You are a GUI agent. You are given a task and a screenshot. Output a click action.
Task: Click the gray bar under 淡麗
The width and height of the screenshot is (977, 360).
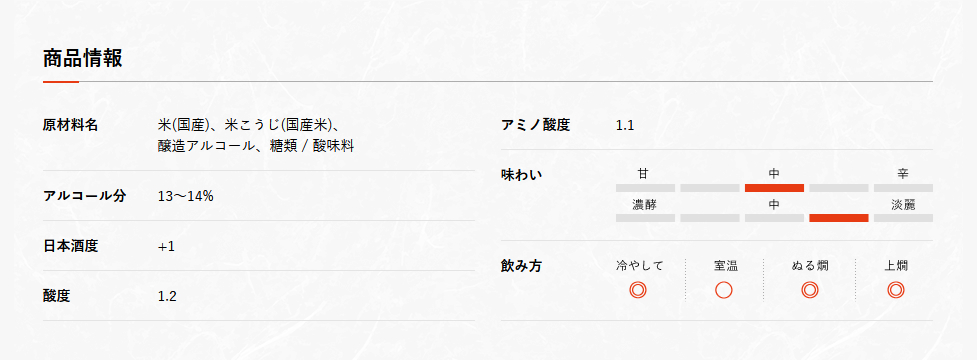coord(903,218)
